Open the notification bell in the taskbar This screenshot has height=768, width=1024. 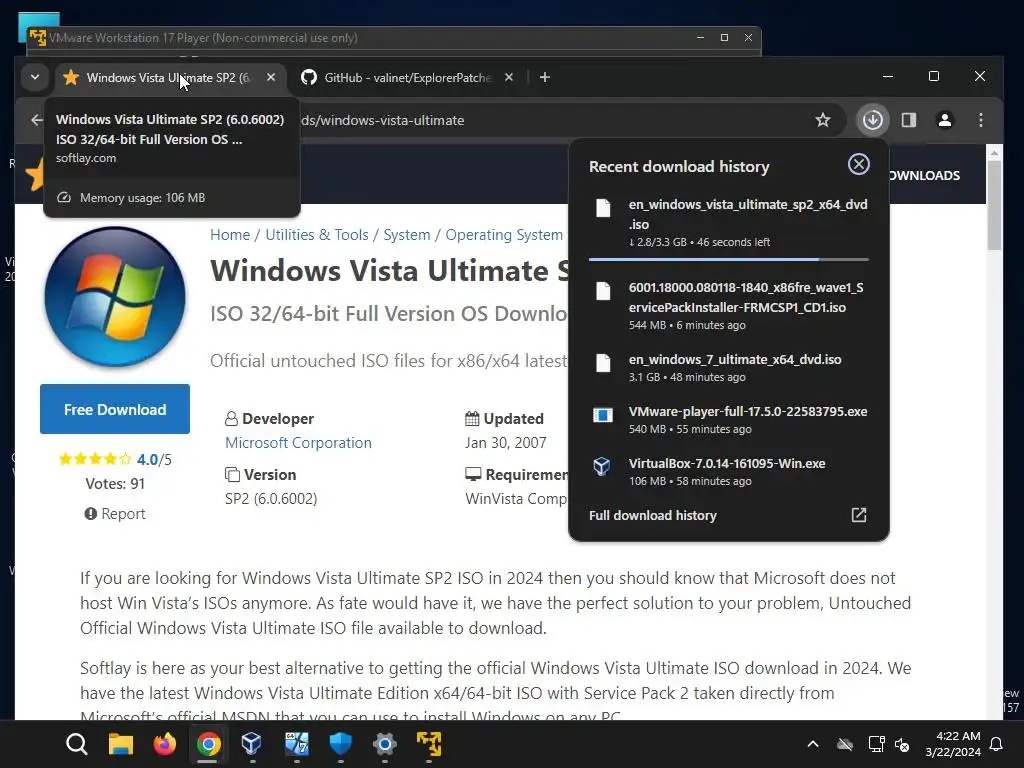pyautogui.click(x=997, y=744)
